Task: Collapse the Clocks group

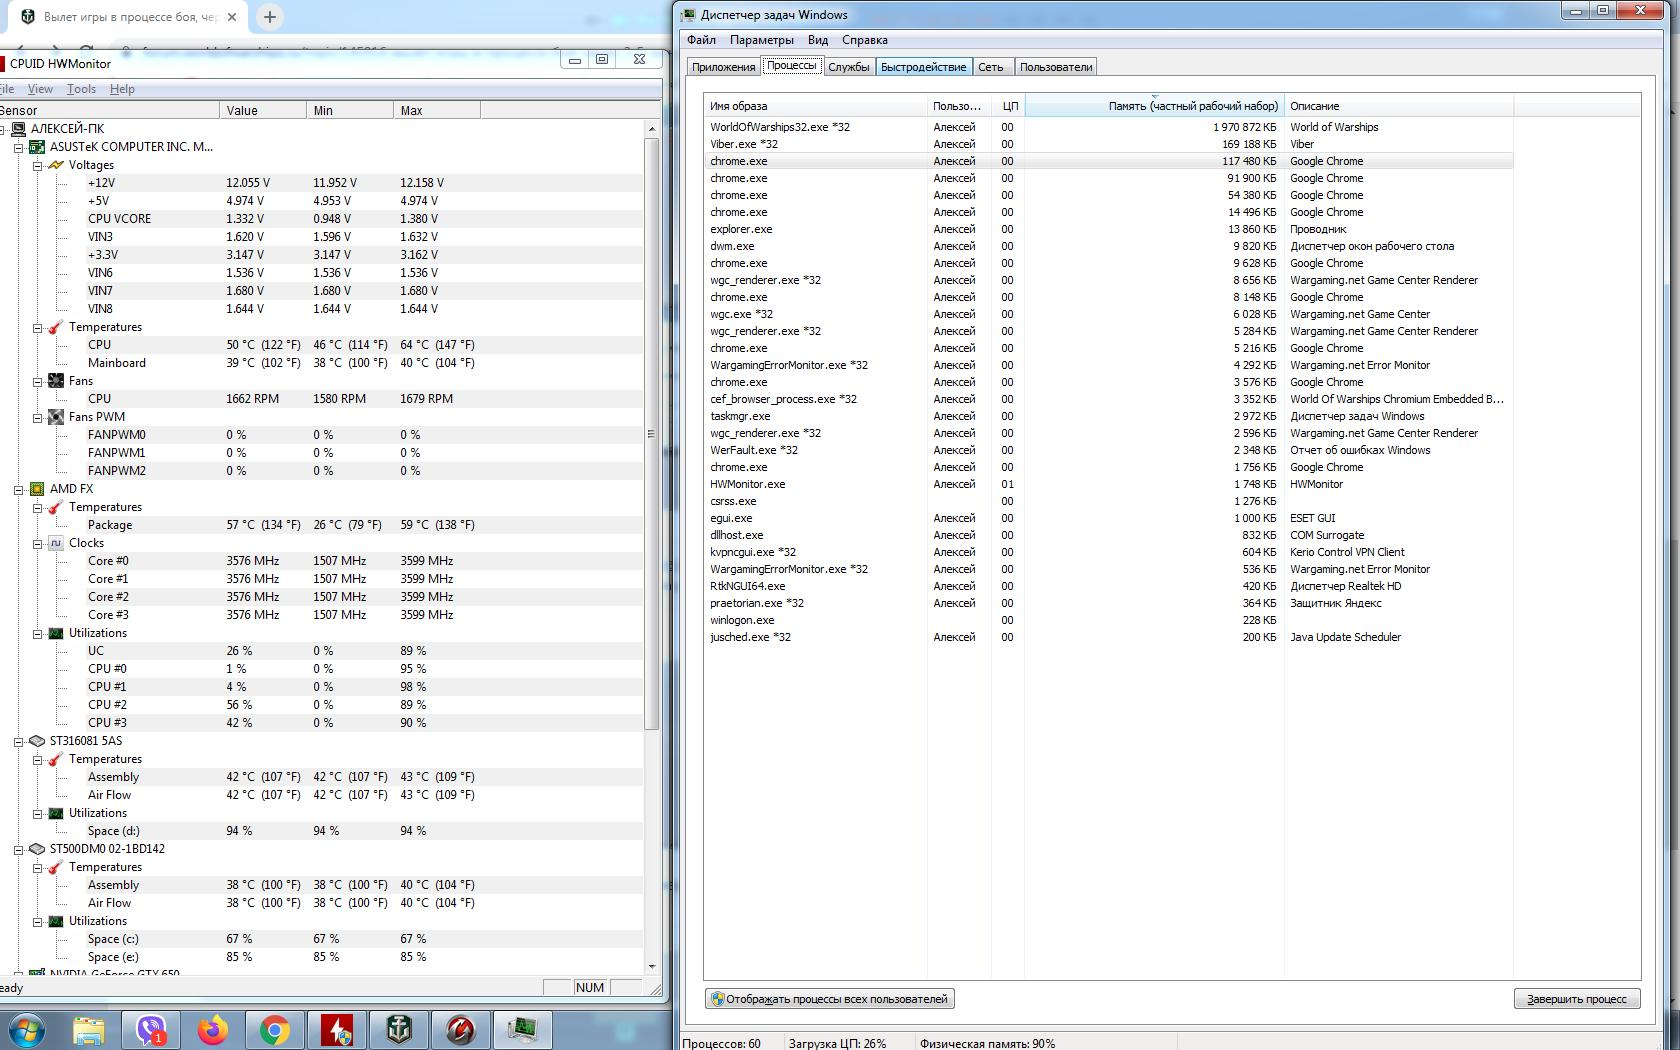Action: pyautogui.click(x=37, y=543)
